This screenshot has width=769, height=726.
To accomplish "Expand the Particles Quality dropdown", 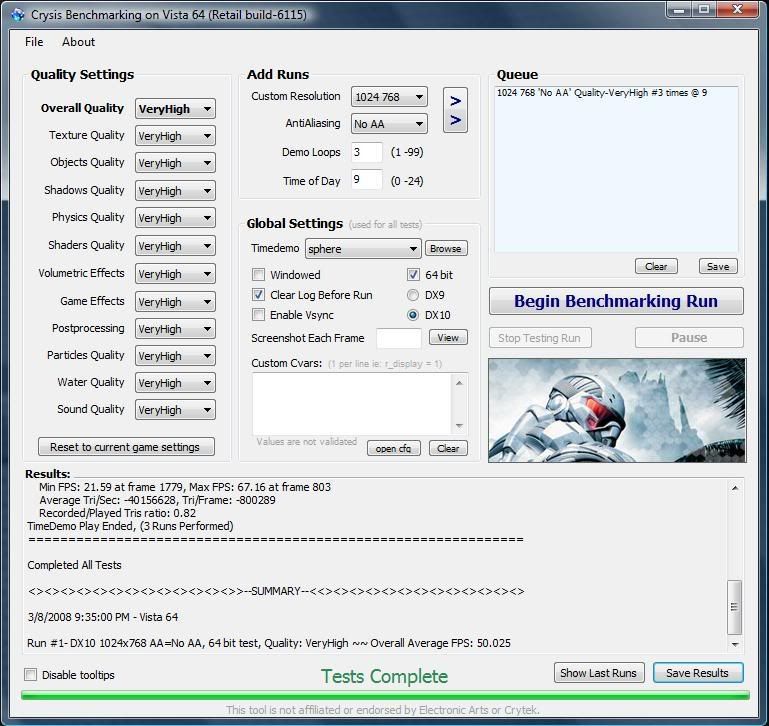I will pos(175,356).
